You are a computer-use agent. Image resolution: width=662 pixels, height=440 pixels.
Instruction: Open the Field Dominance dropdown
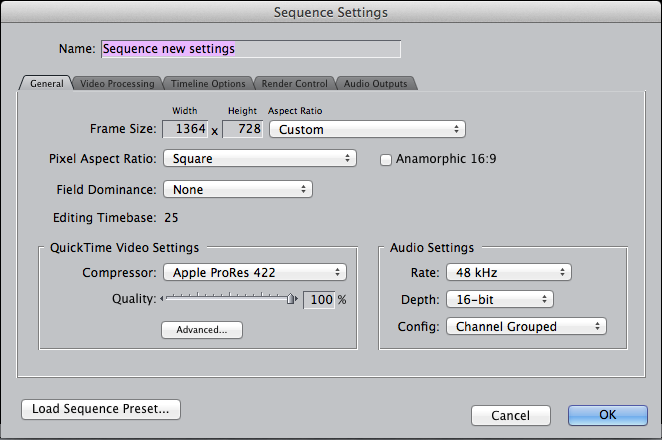[238, 189]
